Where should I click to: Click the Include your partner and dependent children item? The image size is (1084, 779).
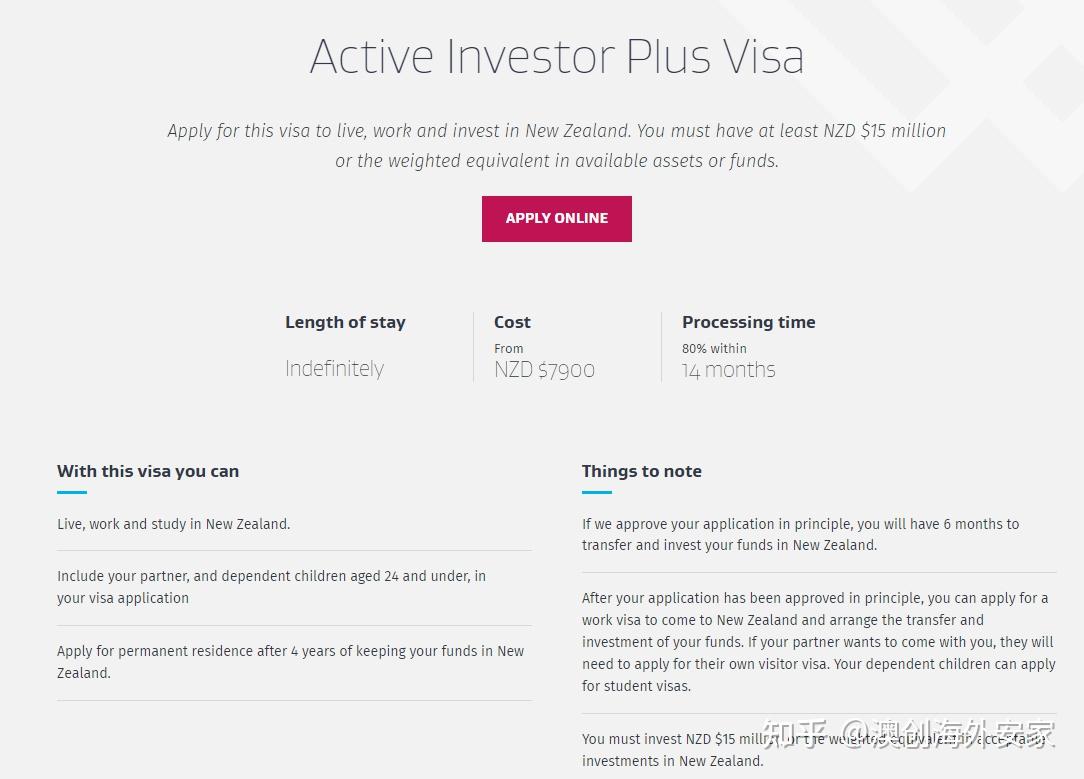pos(271,587)
